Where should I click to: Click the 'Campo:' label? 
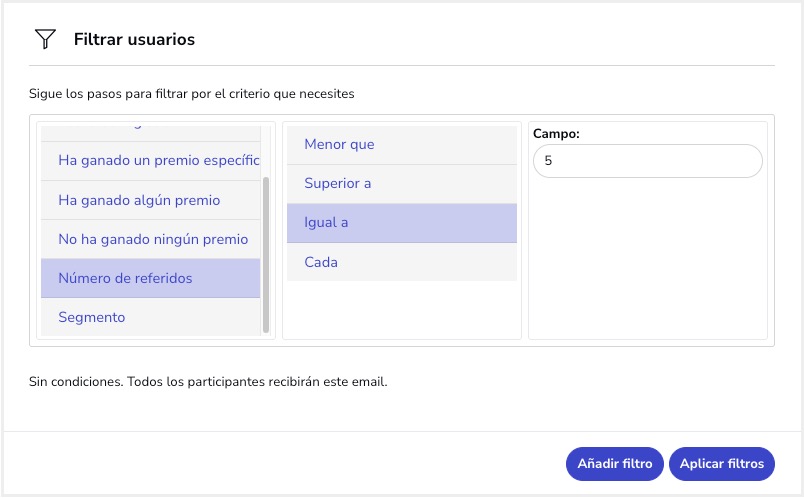557,133
